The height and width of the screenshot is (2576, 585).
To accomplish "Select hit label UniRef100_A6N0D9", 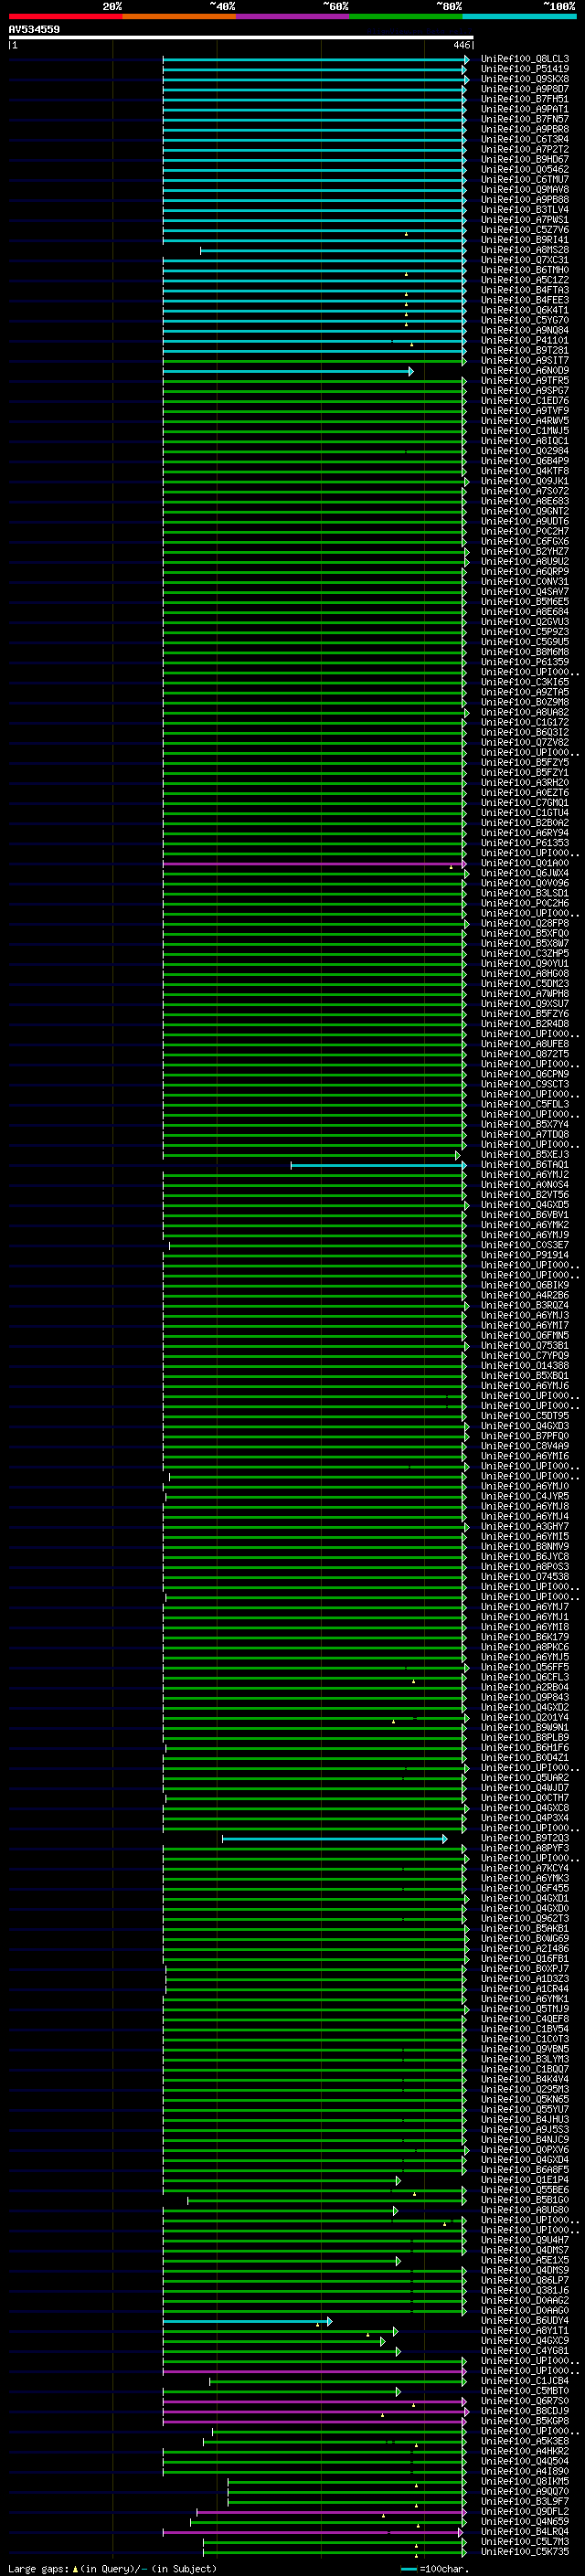I will [524, 371].
